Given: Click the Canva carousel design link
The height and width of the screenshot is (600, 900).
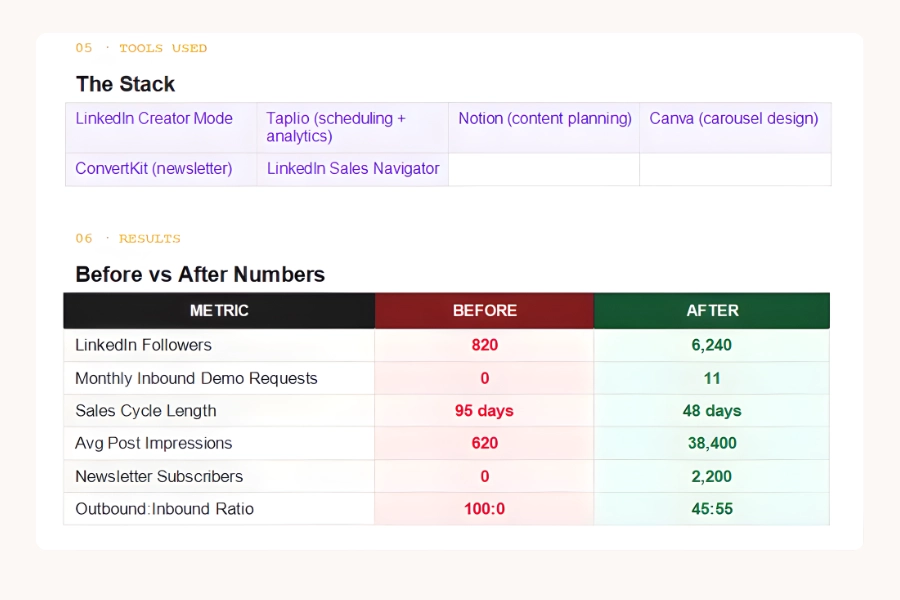Looking at the screenshot, I should (x=733, y=118).
